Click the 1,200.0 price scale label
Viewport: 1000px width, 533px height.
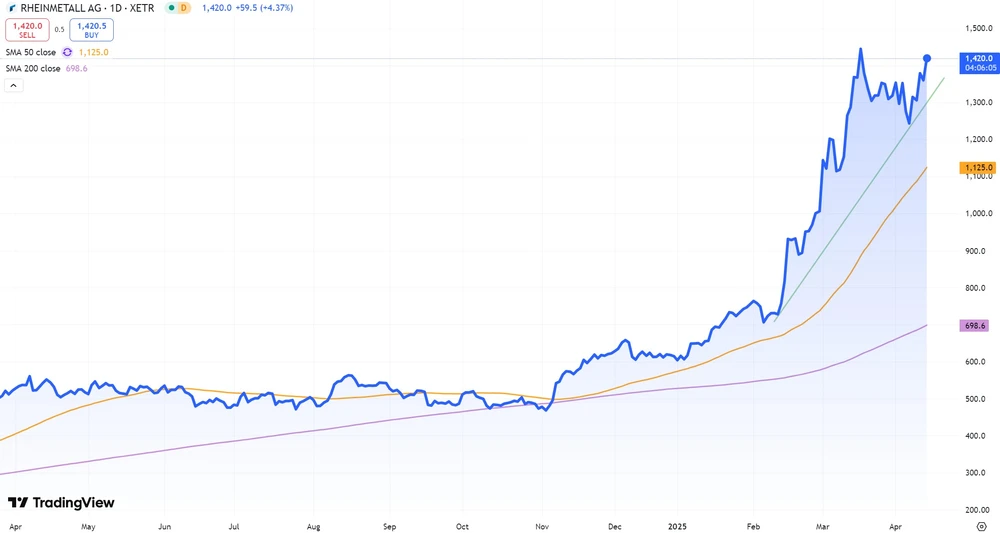click(x=979, y=139)
